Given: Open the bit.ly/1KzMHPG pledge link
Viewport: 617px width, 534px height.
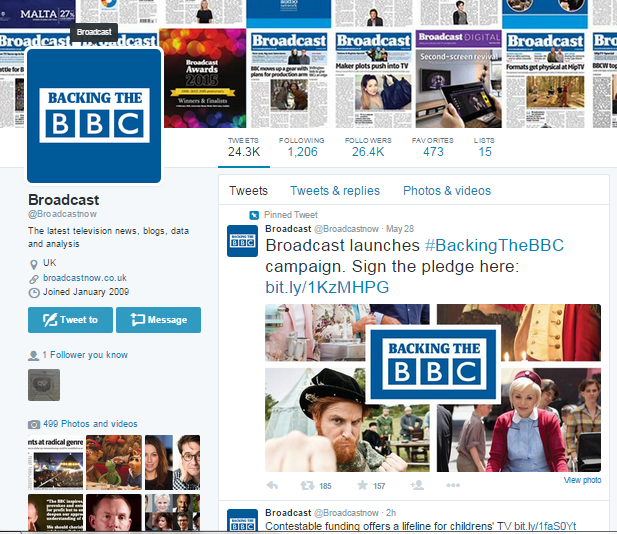Looking at the screenshot, I should [327, 288].
